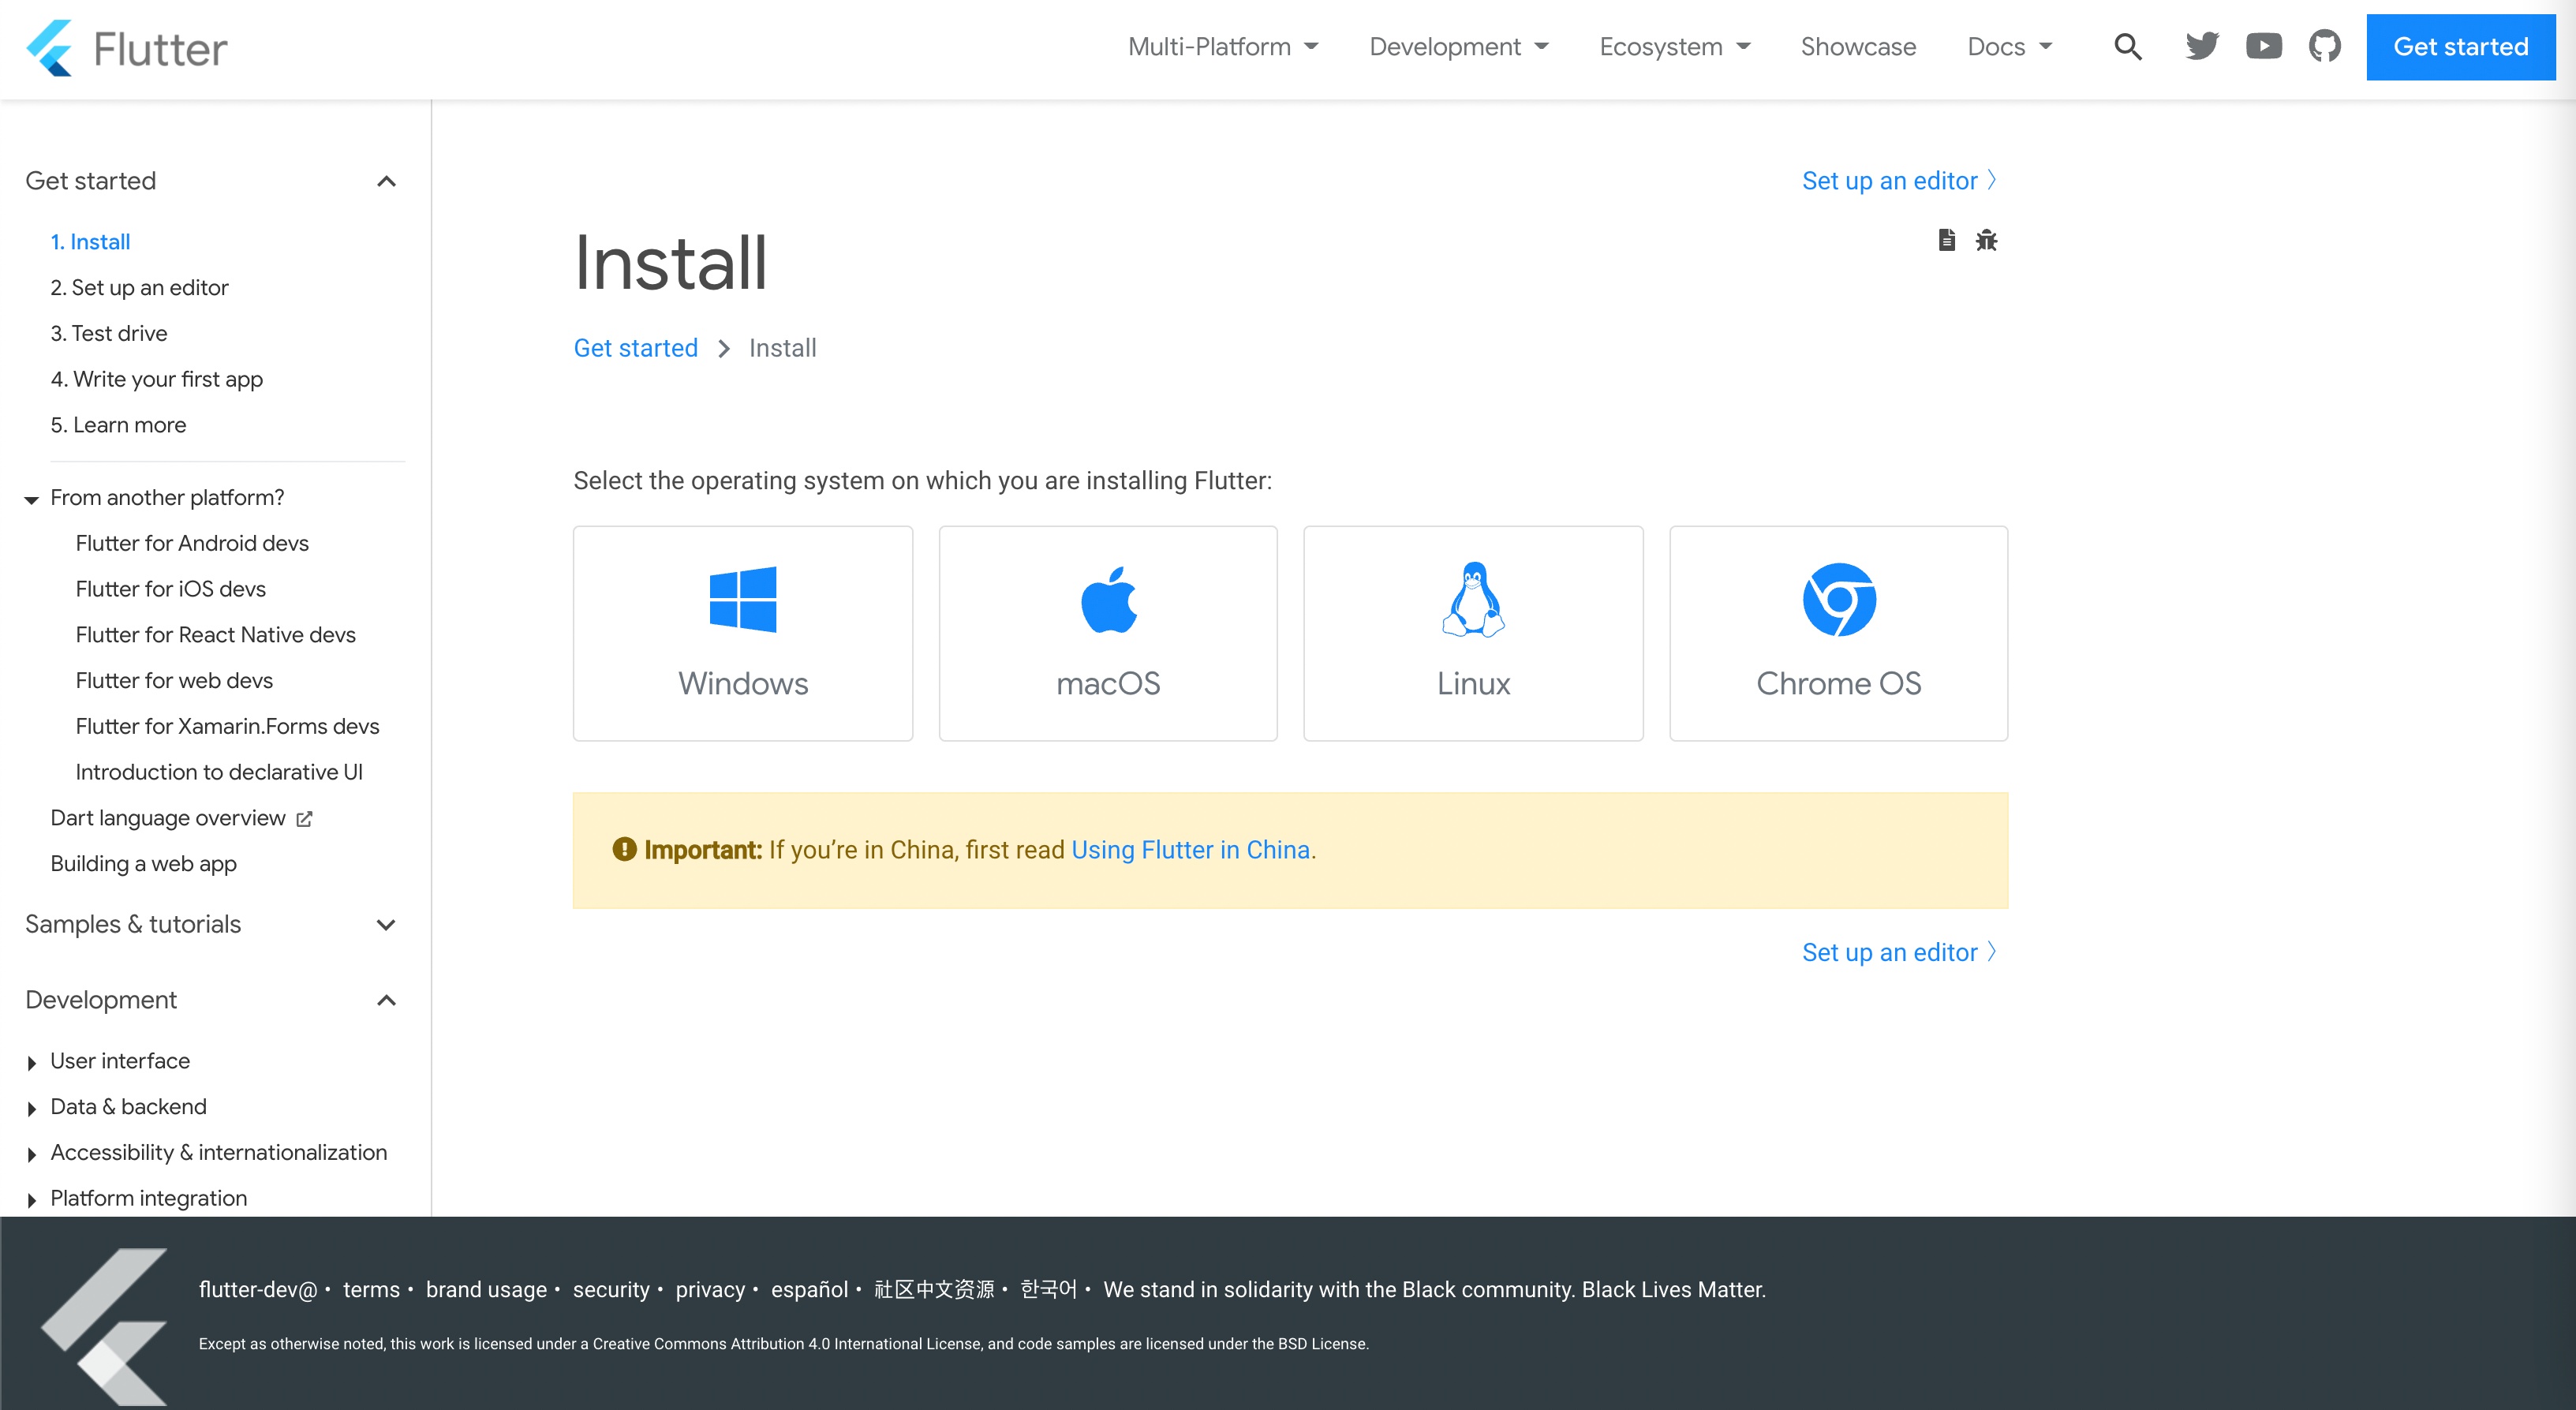This screenshot has width=2576, height=1410.
Task: Expand the Samples & tutorials section
Action: pos(386,925)
